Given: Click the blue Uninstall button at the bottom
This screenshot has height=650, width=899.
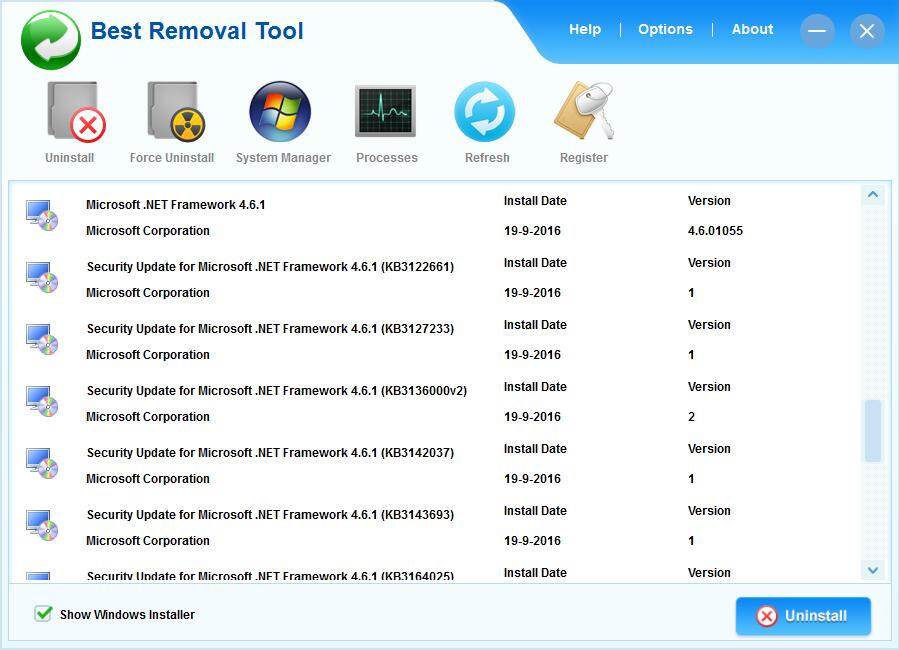Looking at the screenshot, I should click(803, 616).
